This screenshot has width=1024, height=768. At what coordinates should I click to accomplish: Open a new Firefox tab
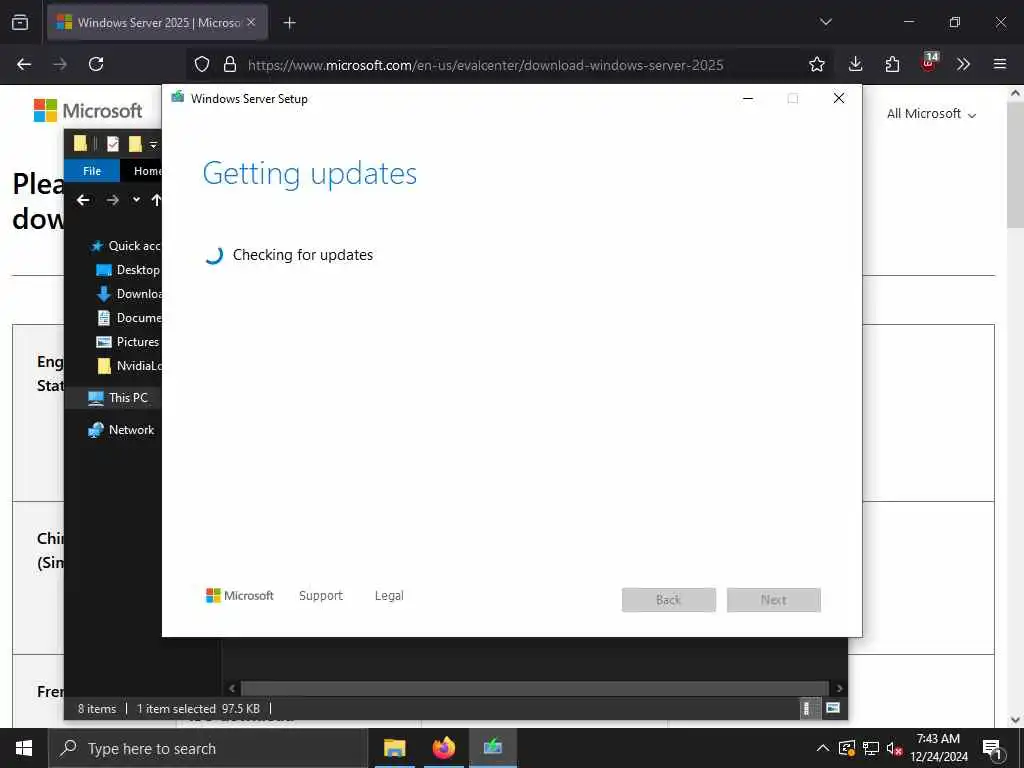[x=289, y=23]
